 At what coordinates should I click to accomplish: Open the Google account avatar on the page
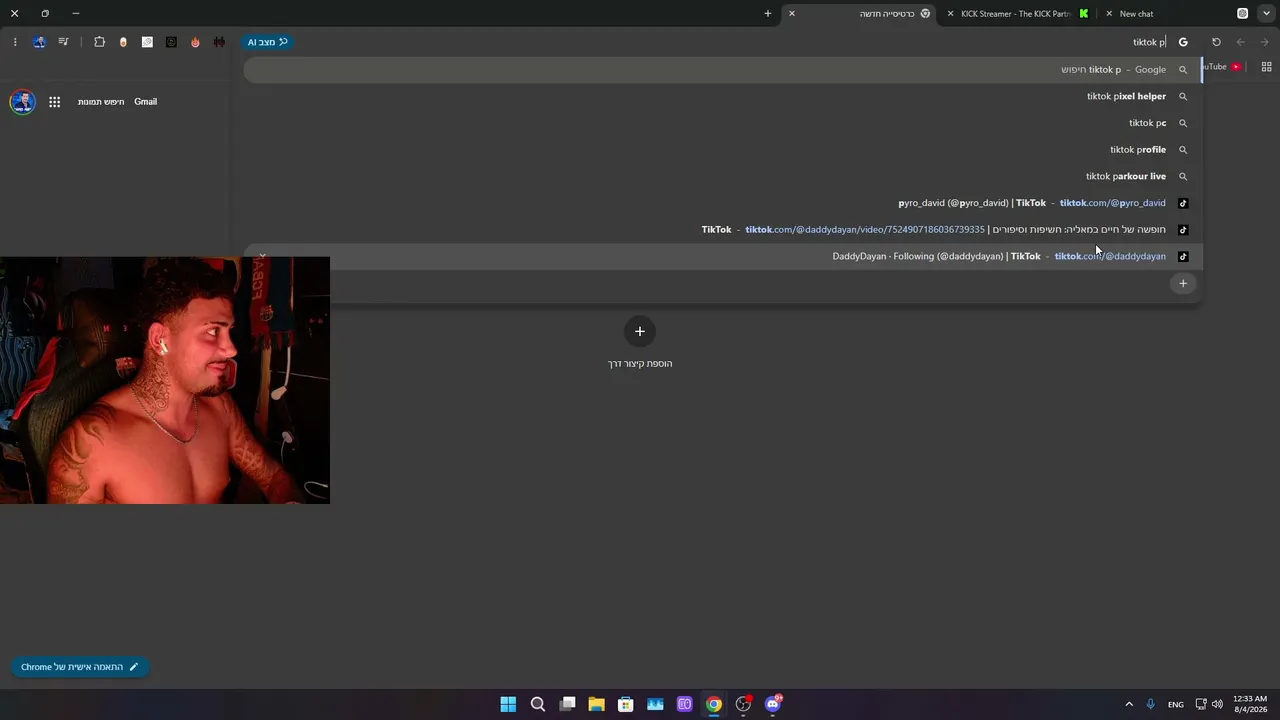[x=22, y=102]
